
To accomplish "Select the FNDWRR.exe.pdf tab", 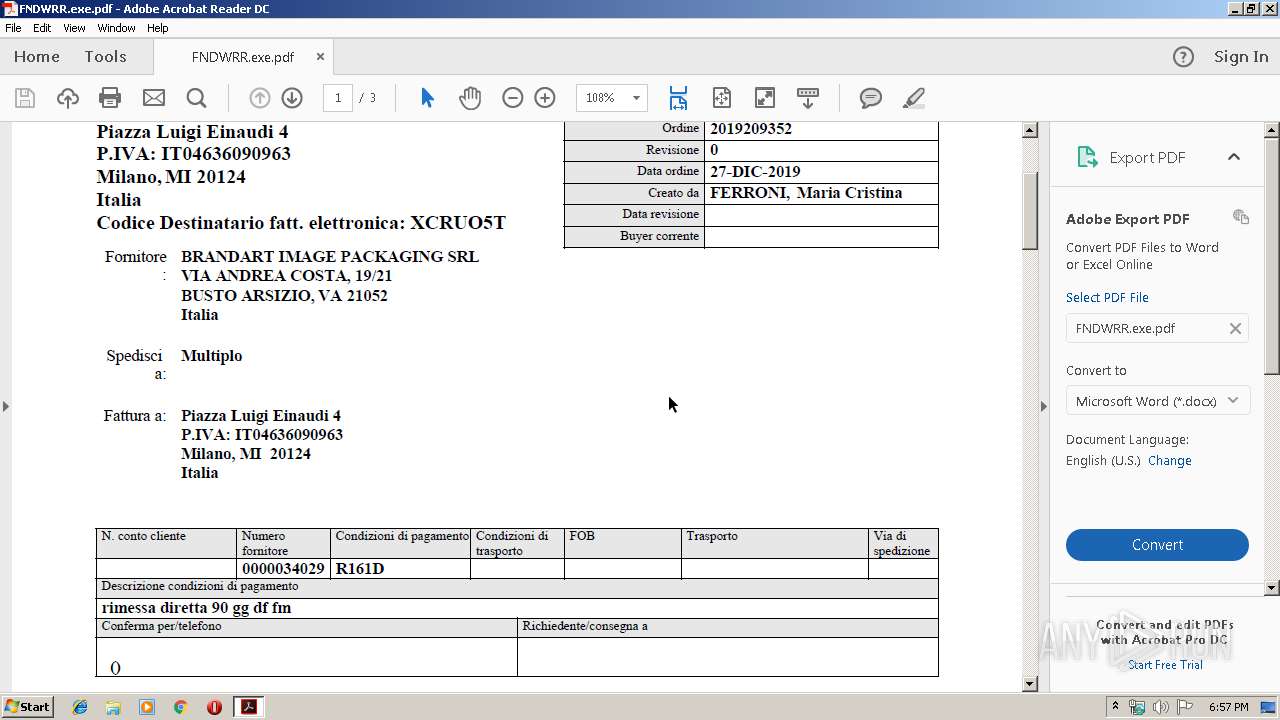I will [243, 57].
